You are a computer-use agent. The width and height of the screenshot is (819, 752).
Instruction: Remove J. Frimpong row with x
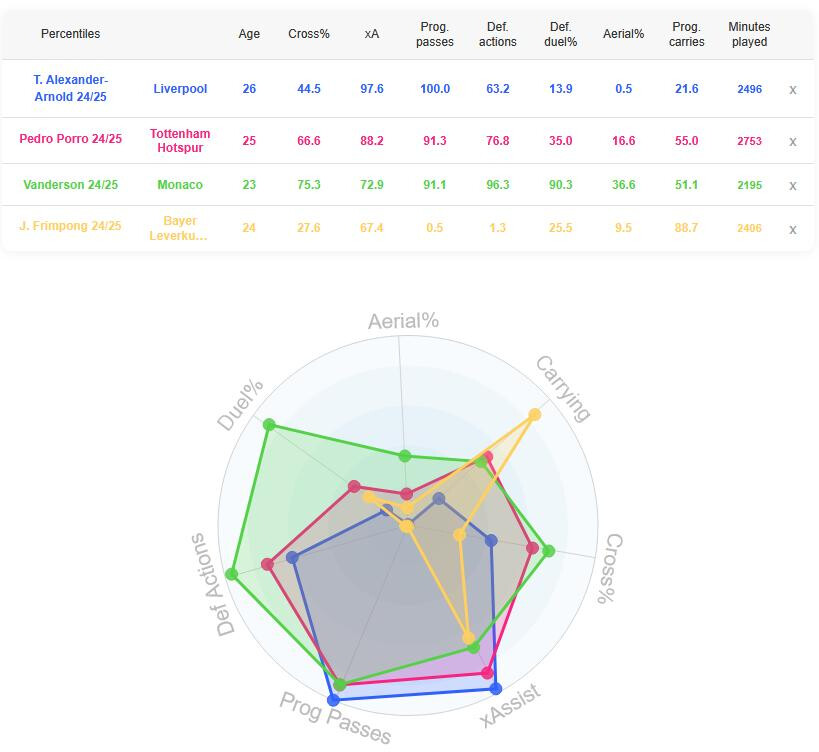pyautogui.click(x=792, y=229)
